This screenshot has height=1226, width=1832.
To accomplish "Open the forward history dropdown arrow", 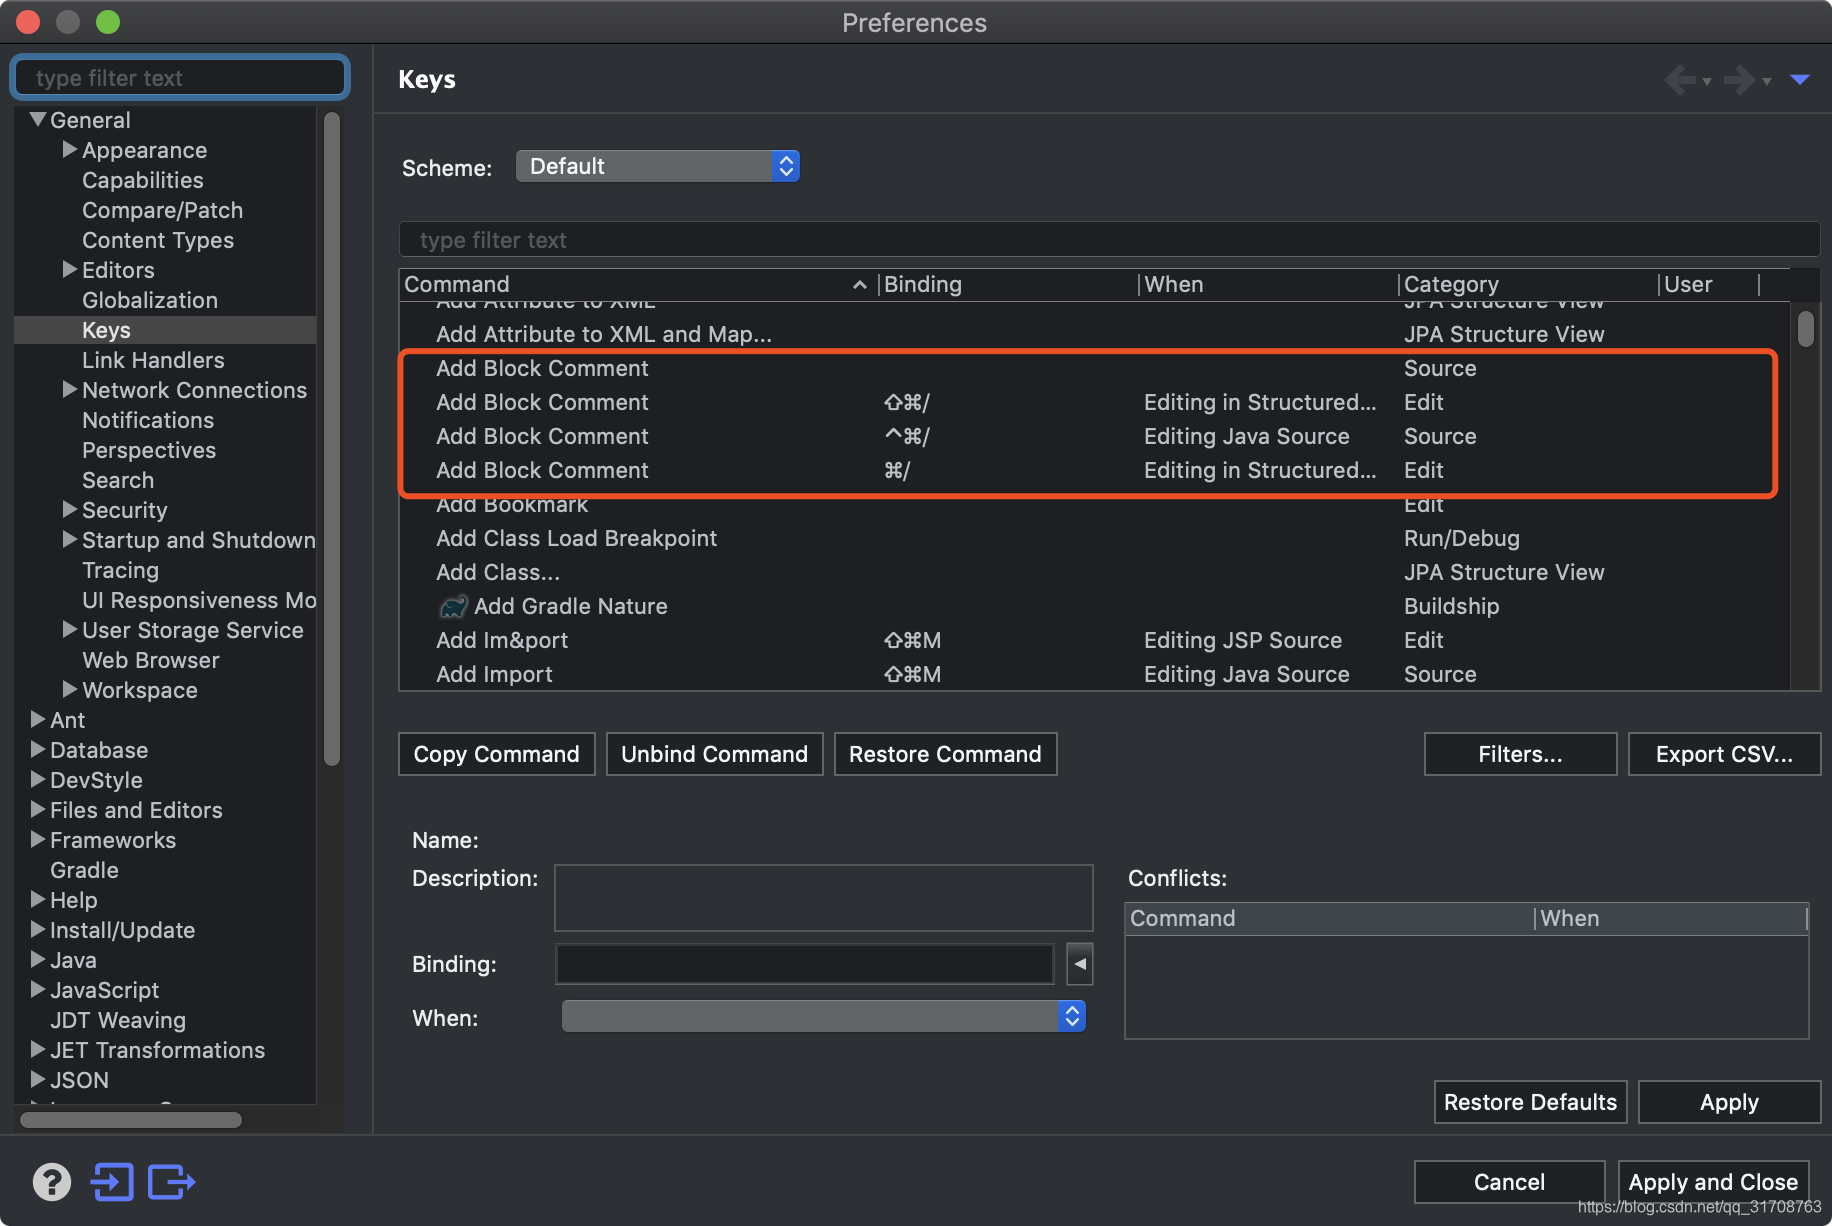I will pyautogui.click(x=1767, y=81).
